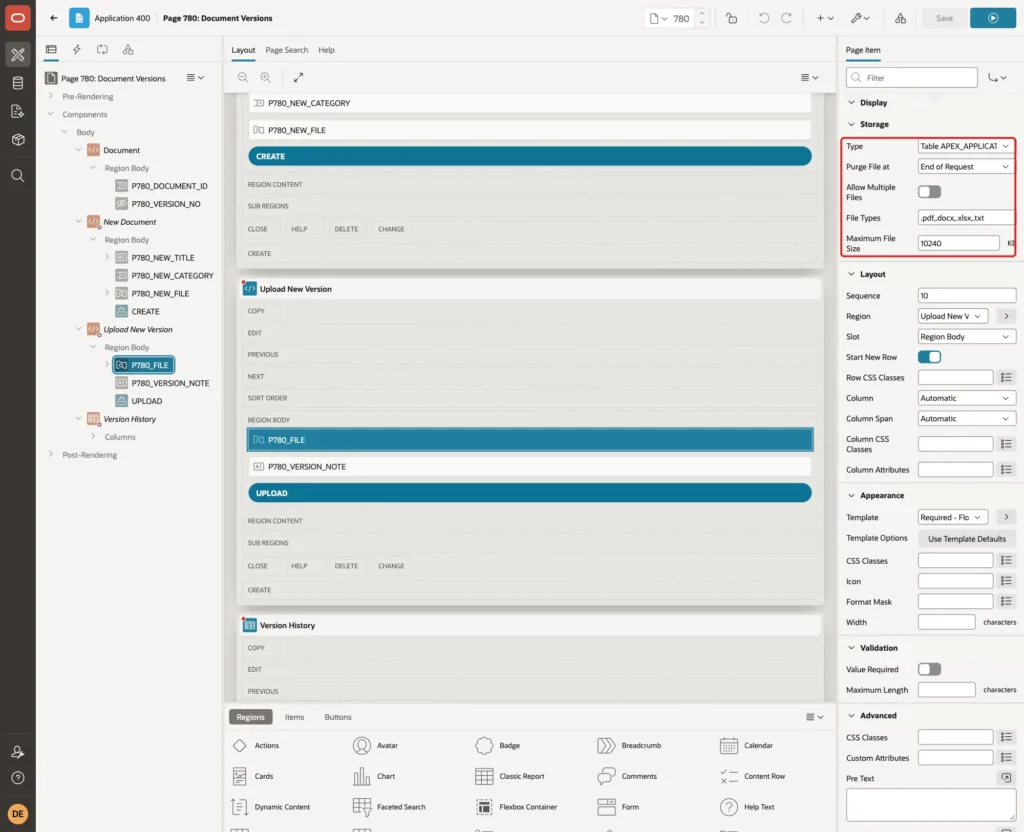Open SQL Workshop from left sidebar

pyautogui.click(x=18, y=83)
